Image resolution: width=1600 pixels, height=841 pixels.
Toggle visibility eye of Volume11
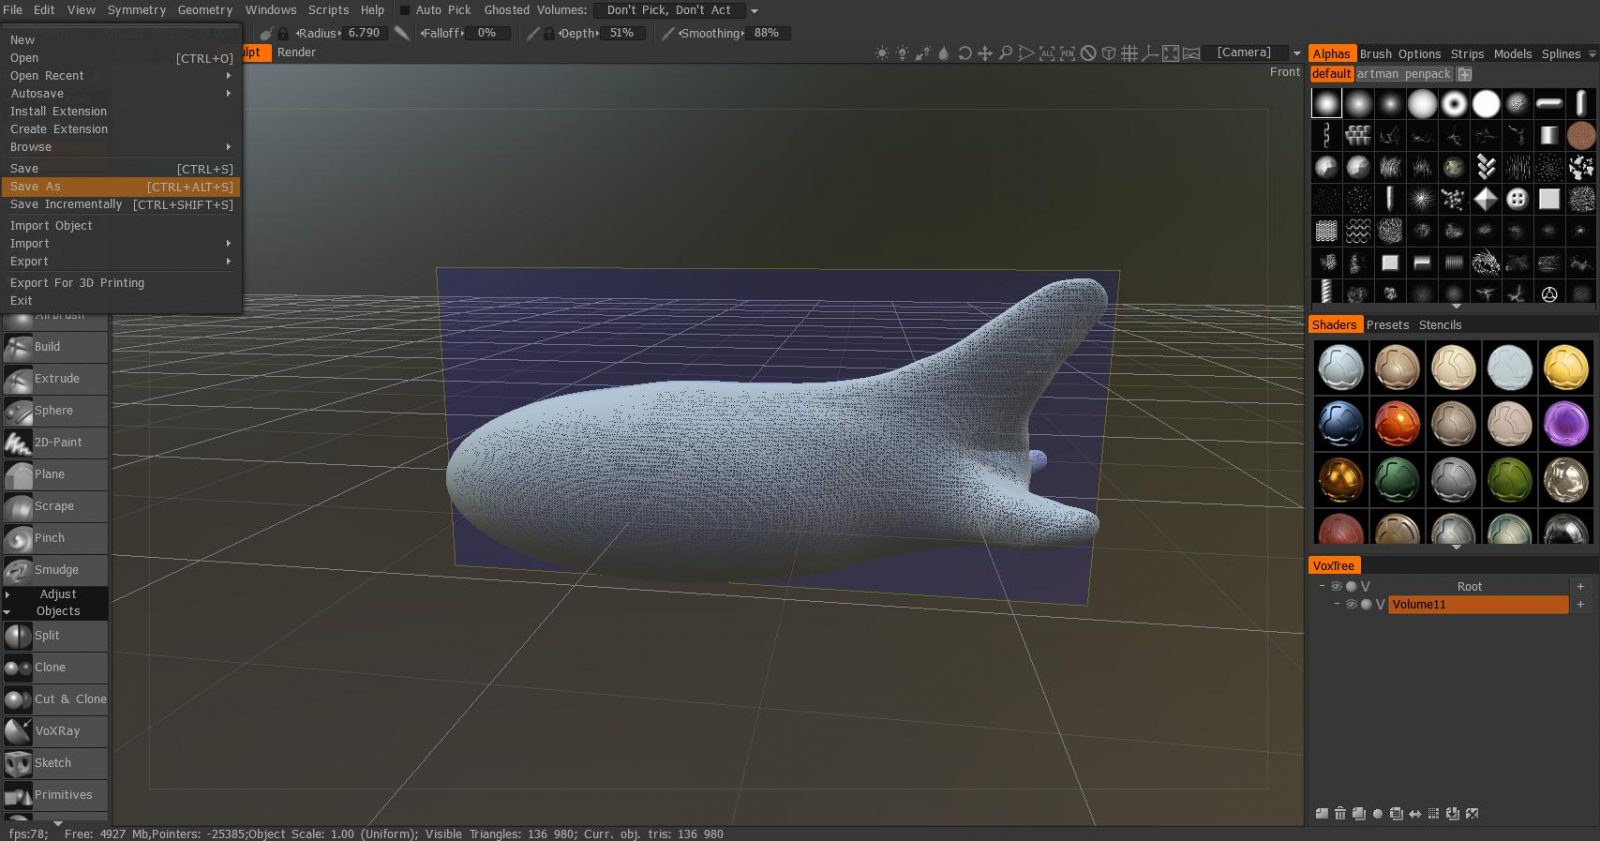click(1351, 605)
